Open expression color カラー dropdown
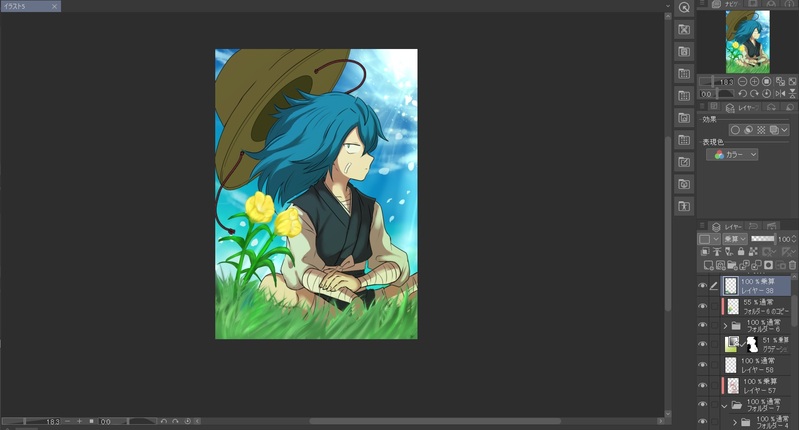Viewport: 799px width, 430px height. coord(732,154)
